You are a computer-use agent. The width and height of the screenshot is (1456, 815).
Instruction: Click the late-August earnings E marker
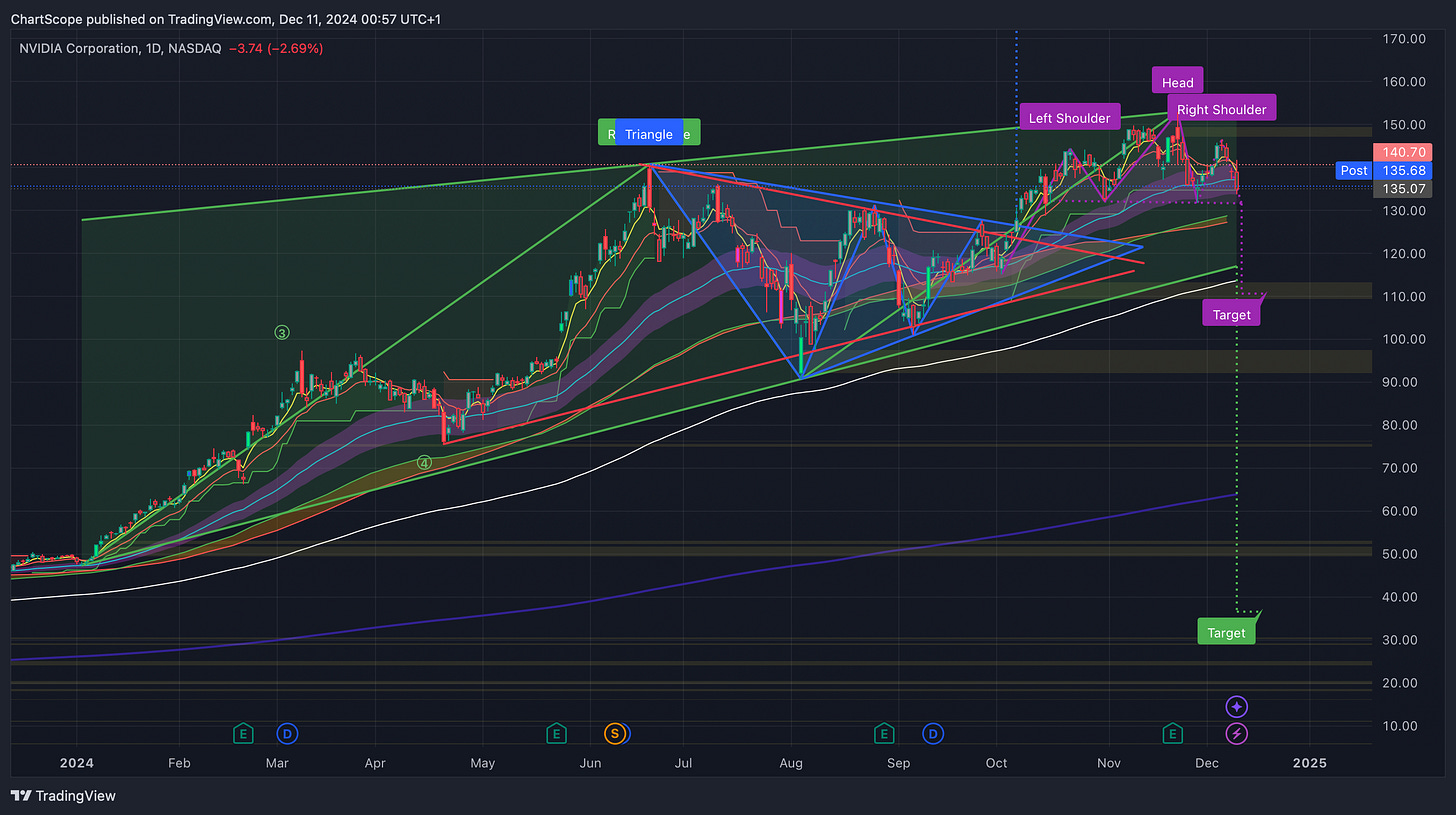point(884,734)
